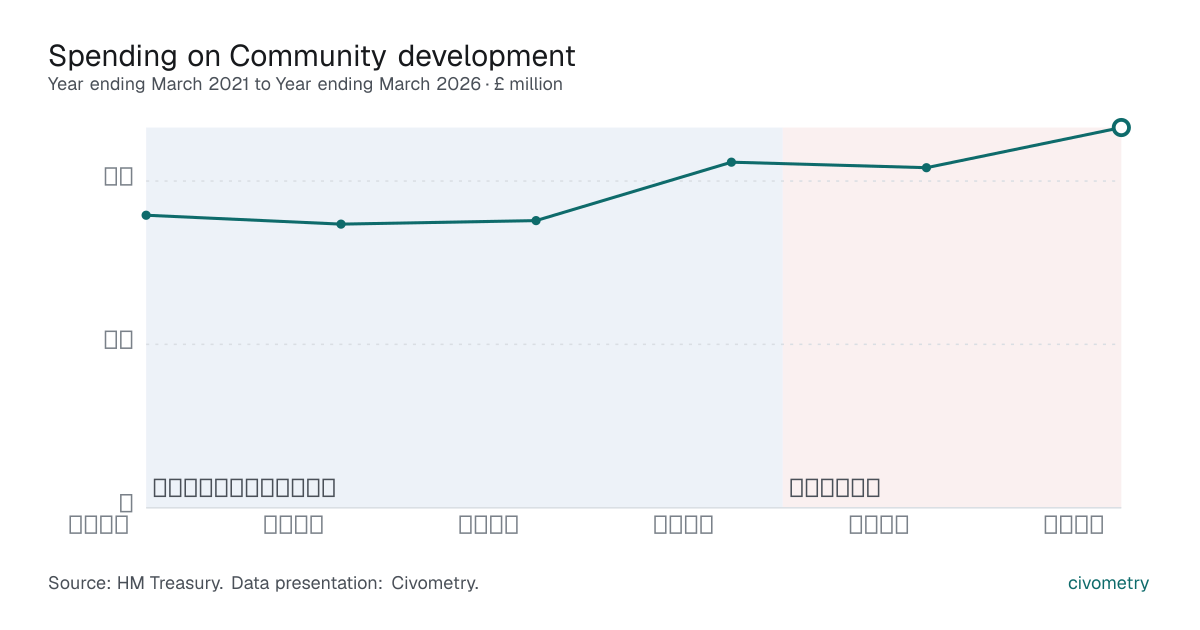Click the hollow circle end data point
The image size is (1200, 630).
click(x=1121, y=127)
